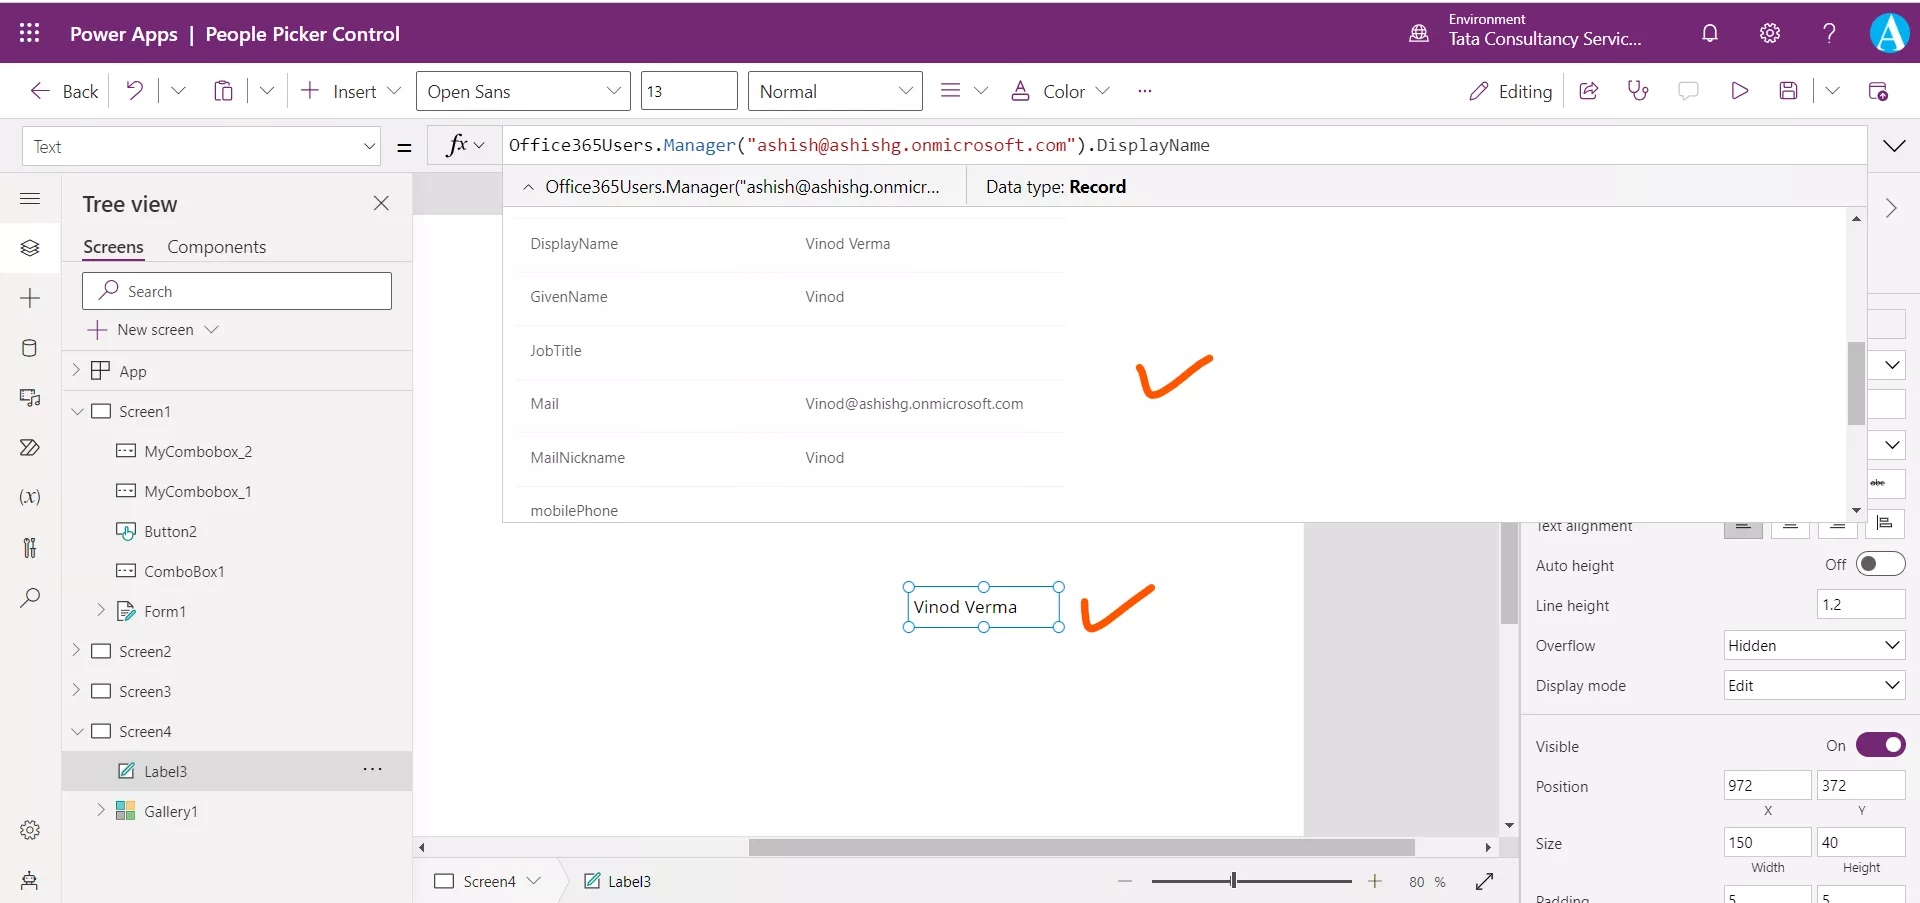Click the Preview app play icon
This screenshot has width=1920, height=903.
(1740, 91)
